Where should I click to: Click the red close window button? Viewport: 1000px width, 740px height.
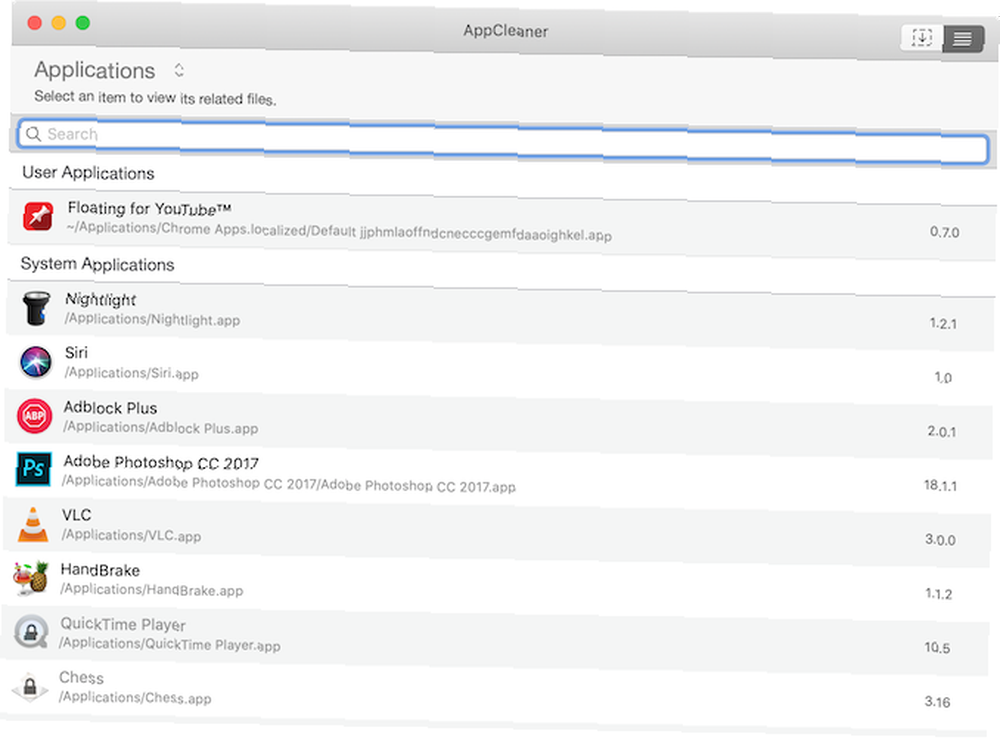(34, 23)
